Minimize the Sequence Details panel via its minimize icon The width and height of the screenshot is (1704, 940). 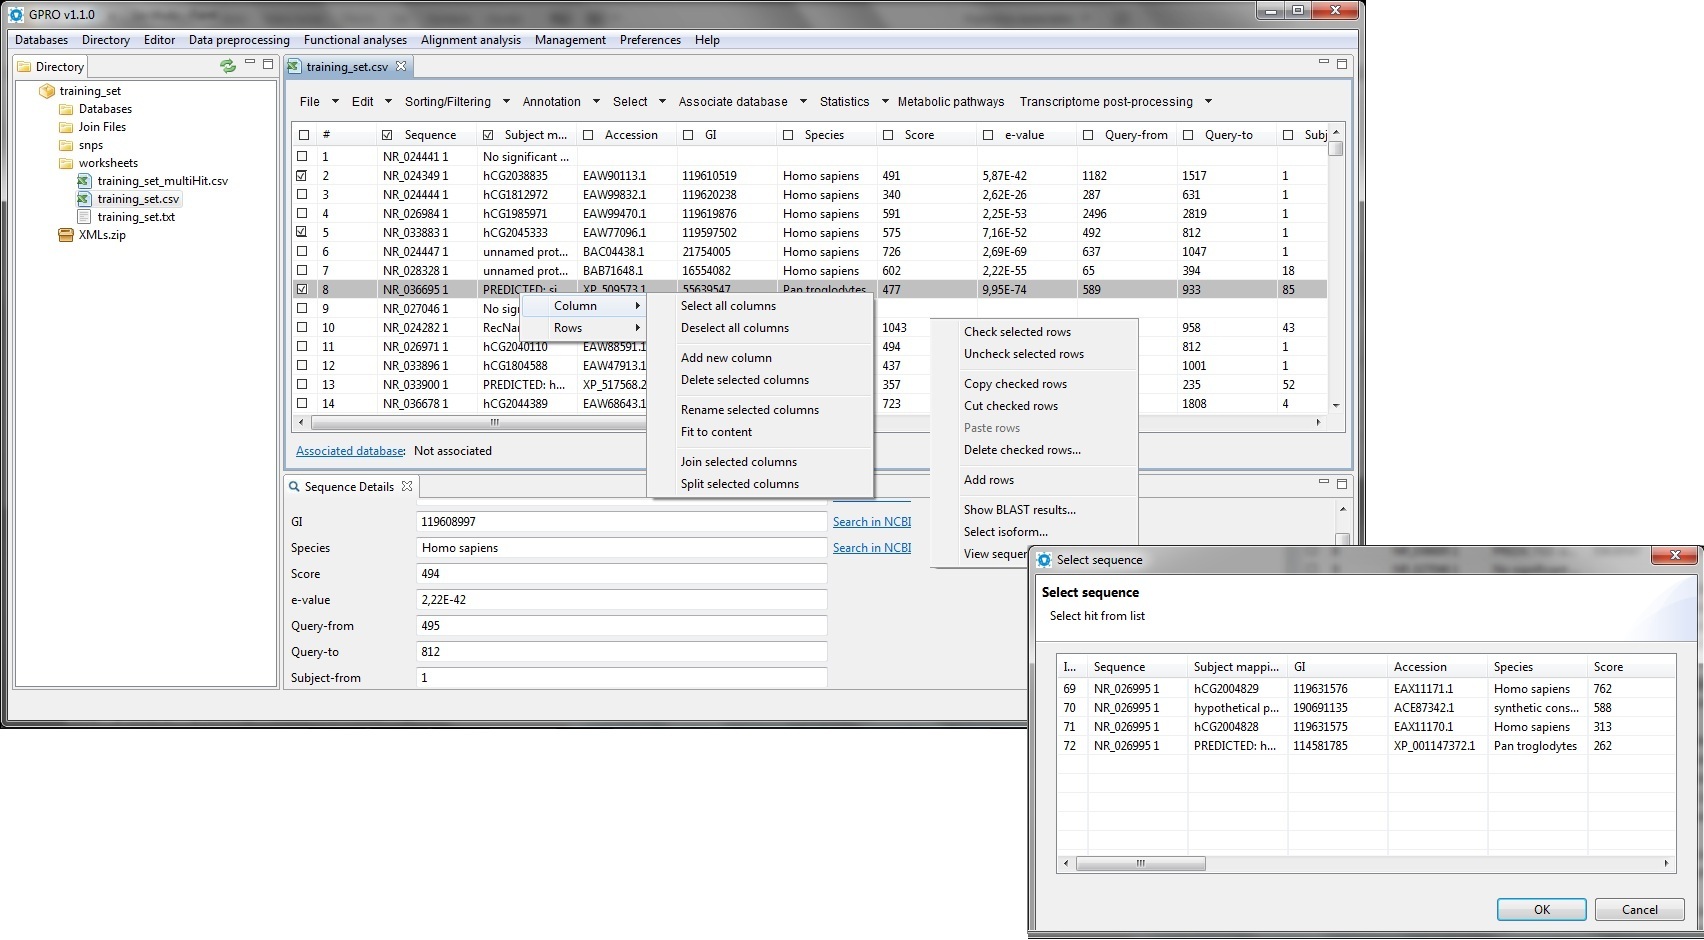click(x=1323, y=482)
